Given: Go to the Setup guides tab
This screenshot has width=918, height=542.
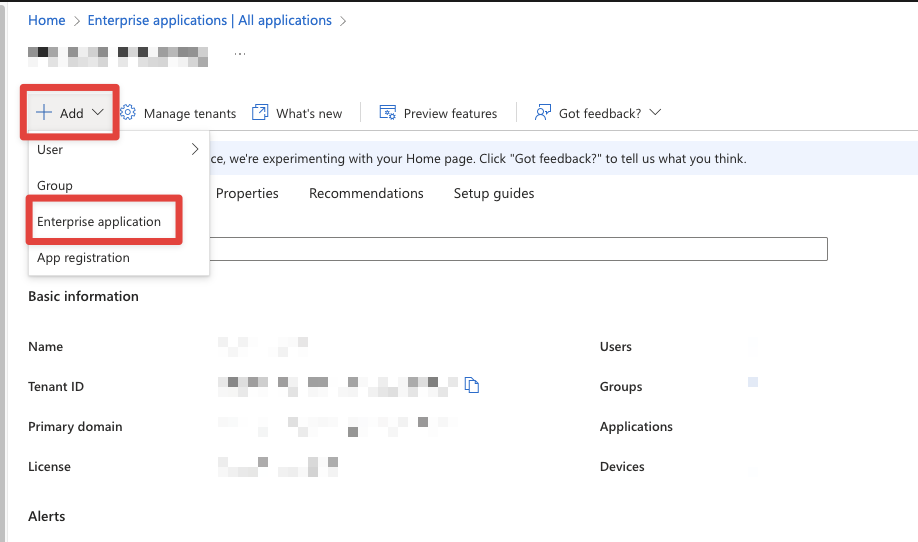Looking at the screenshot, I should 494,193.
